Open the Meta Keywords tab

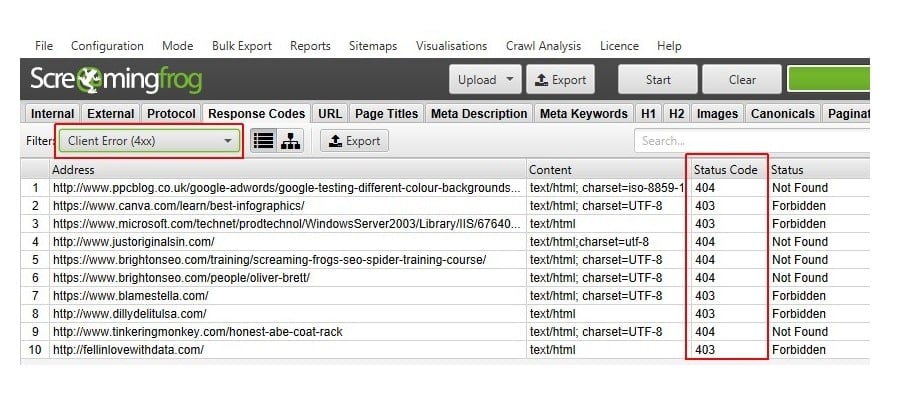point(584,114)
